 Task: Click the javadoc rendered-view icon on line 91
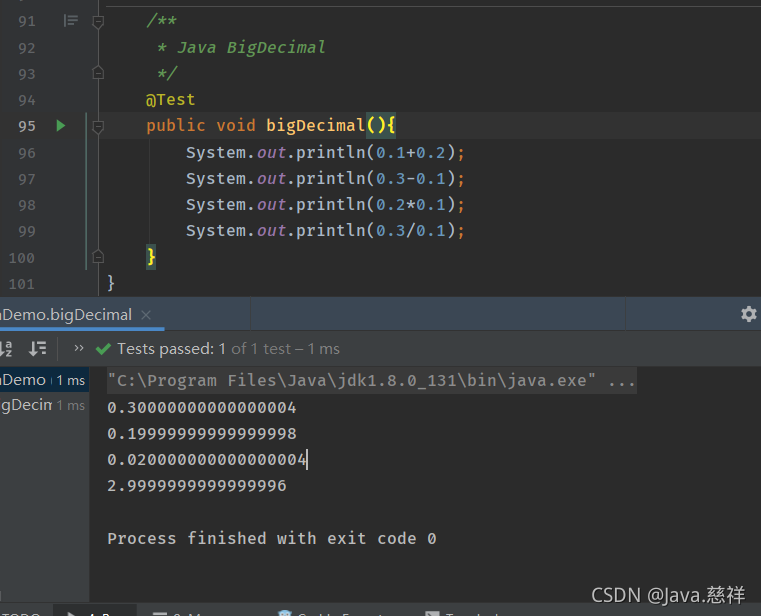point(71,21)
